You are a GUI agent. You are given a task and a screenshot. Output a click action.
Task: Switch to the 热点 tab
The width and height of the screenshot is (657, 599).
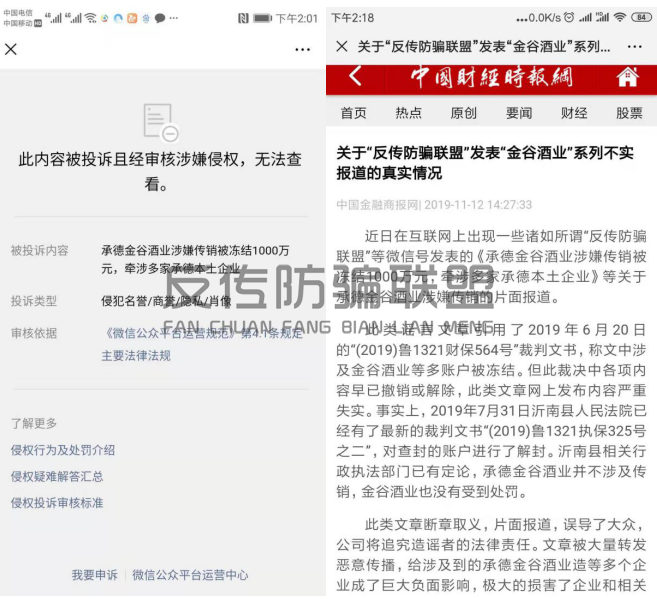(408, 113)
